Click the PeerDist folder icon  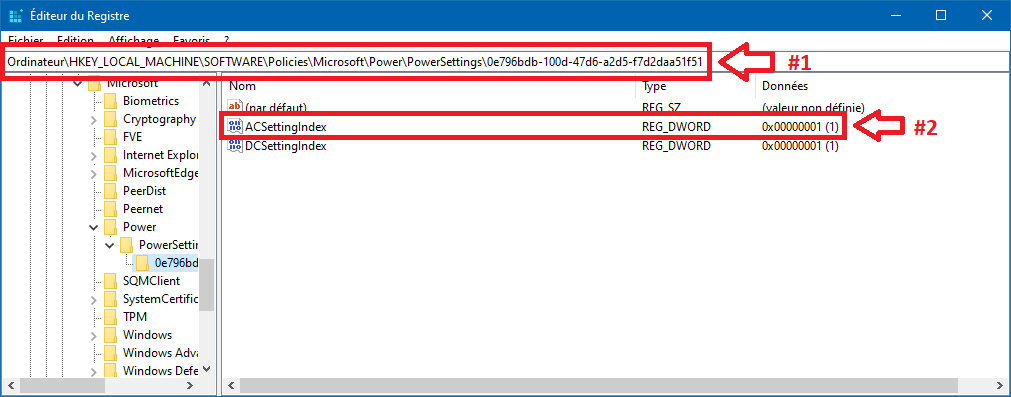point(111,191)
